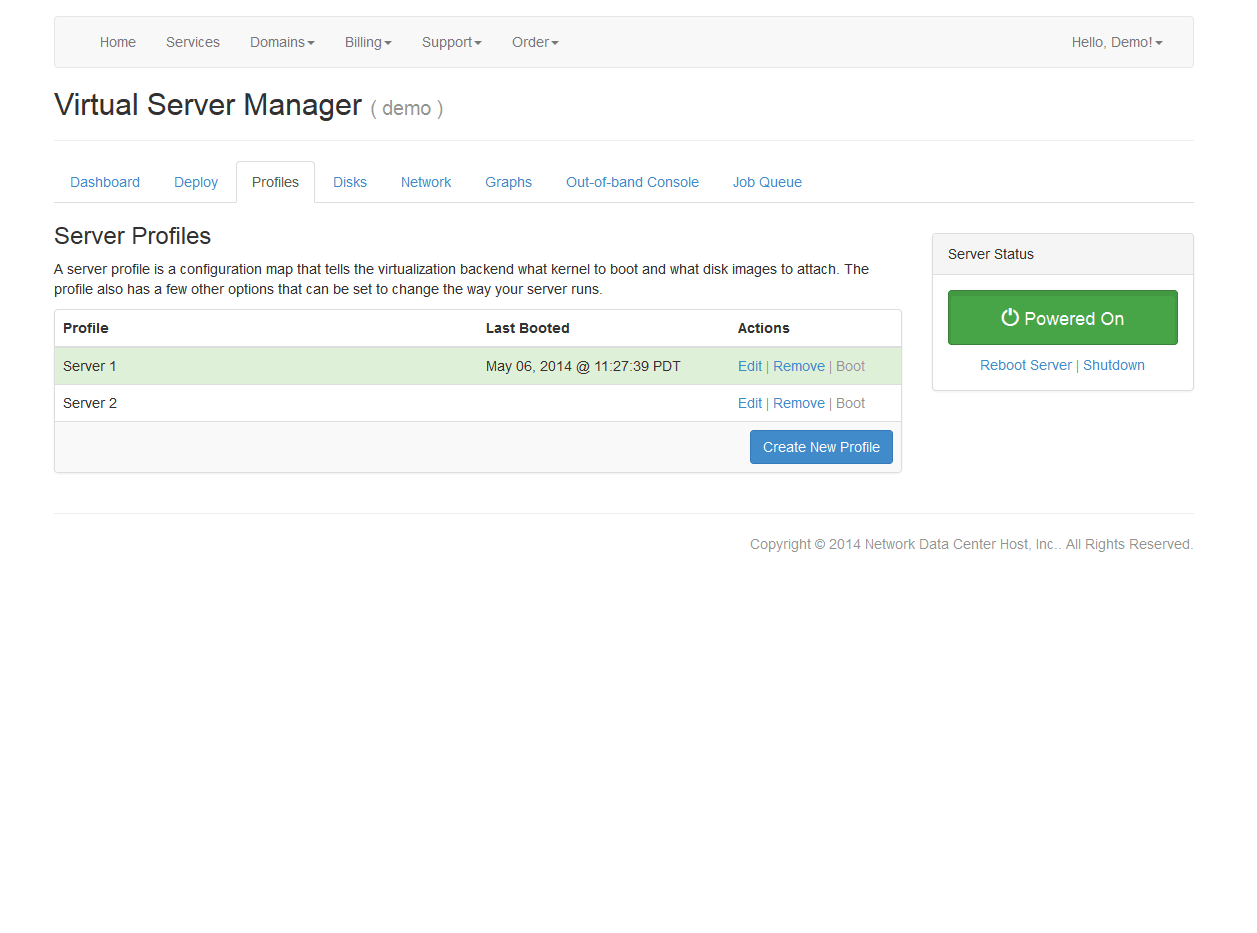Go to the Home navigation link

[x=118, y=42]
